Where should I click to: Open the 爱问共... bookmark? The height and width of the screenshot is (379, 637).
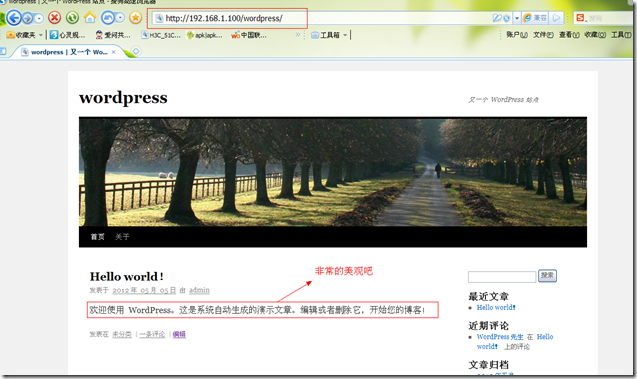coord(113,35)
